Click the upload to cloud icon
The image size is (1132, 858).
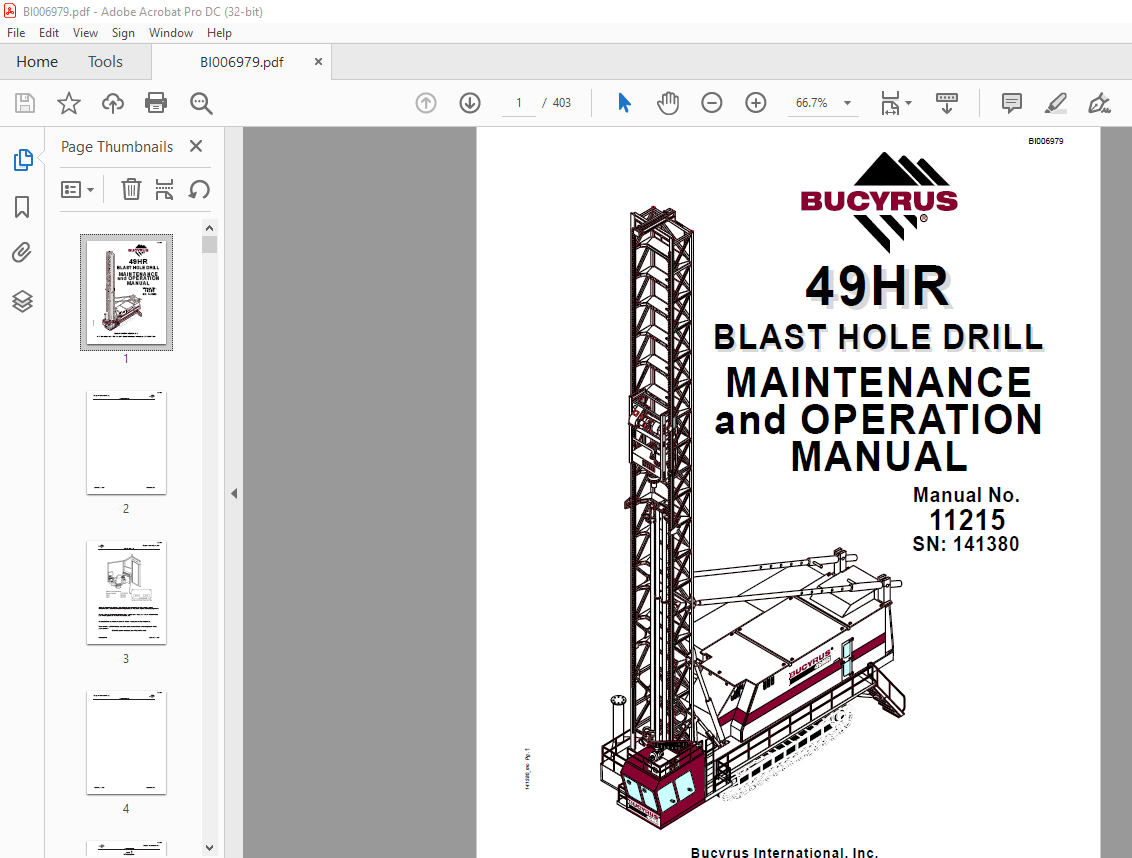113,103
